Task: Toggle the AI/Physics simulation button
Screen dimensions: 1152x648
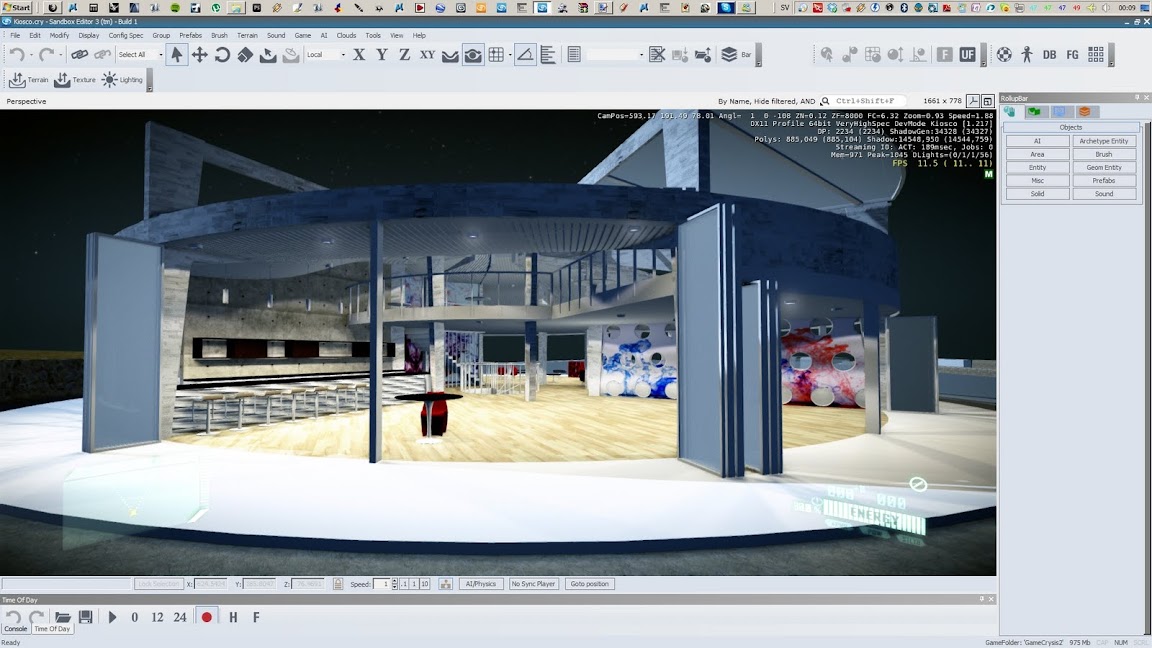Action: tap(481, 584)
